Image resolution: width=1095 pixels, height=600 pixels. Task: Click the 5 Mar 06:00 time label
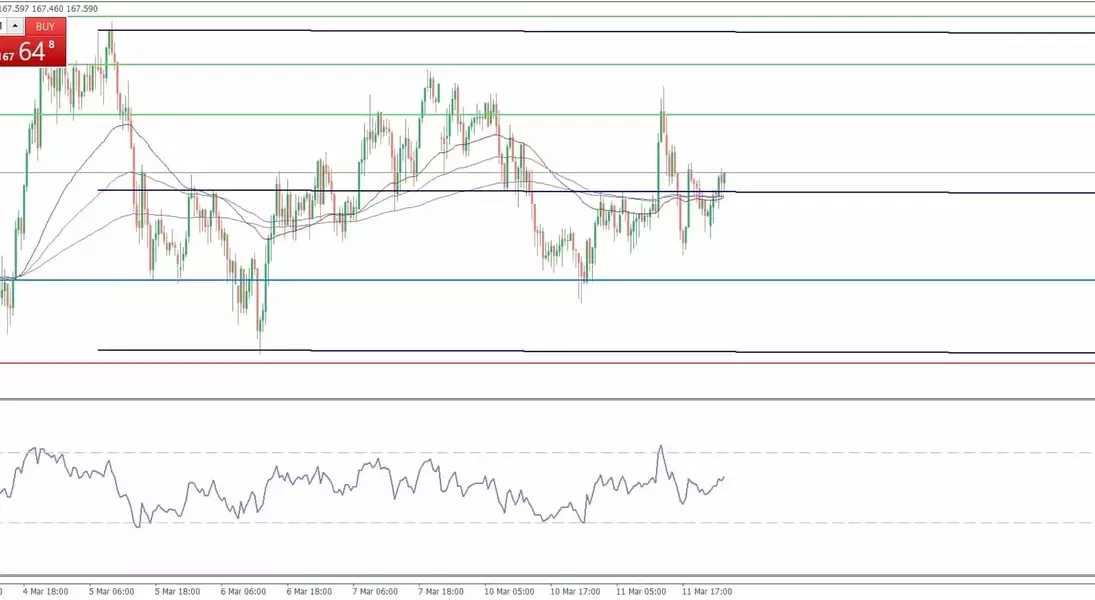111,591
